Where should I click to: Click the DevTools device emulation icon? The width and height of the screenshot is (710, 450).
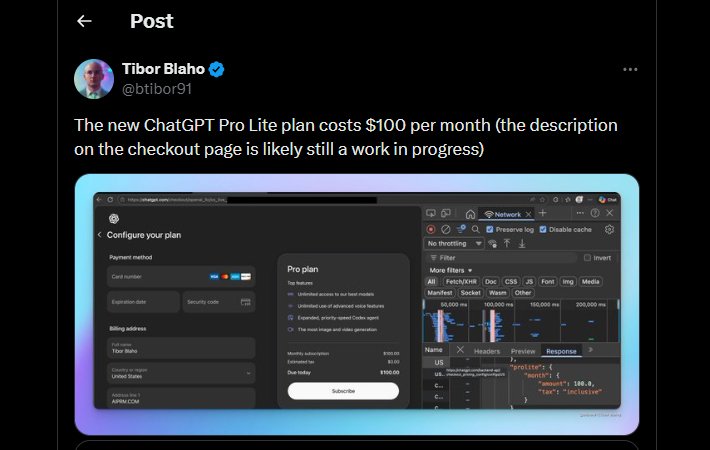click(x=446, y=213)
